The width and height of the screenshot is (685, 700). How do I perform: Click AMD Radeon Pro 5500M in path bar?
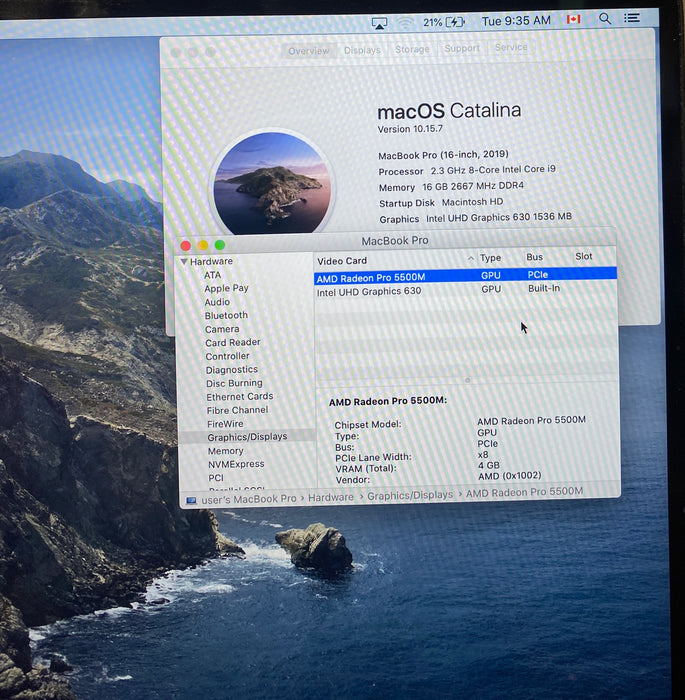(x=524, y=492)
